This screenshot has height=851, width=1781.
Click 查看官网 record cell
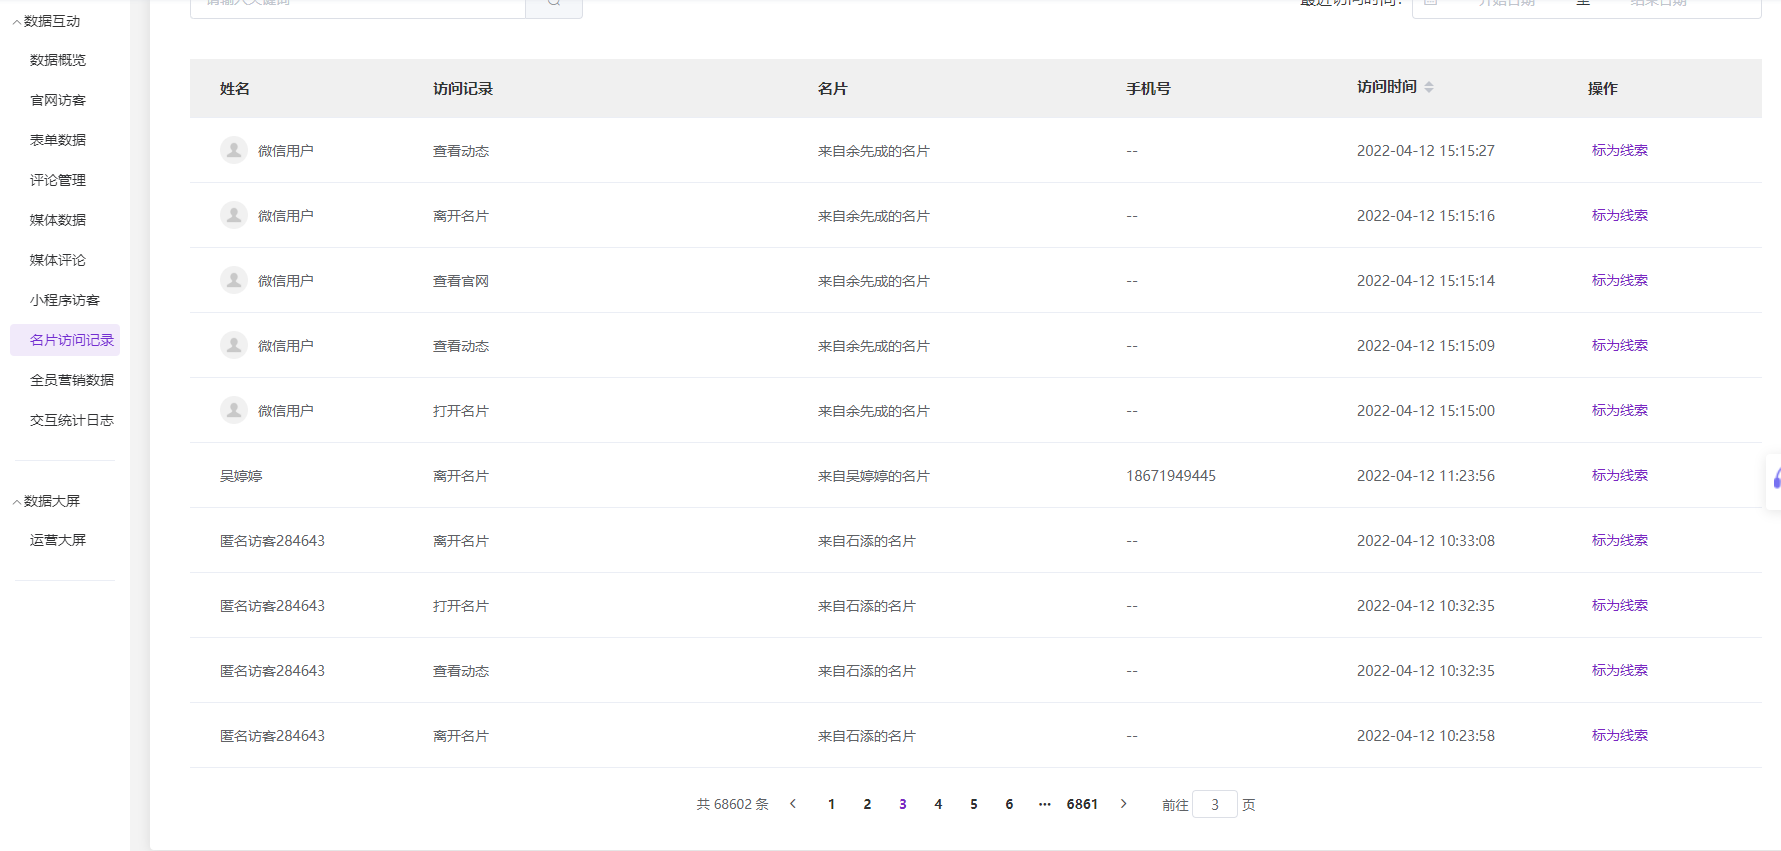tap(461, 281)
